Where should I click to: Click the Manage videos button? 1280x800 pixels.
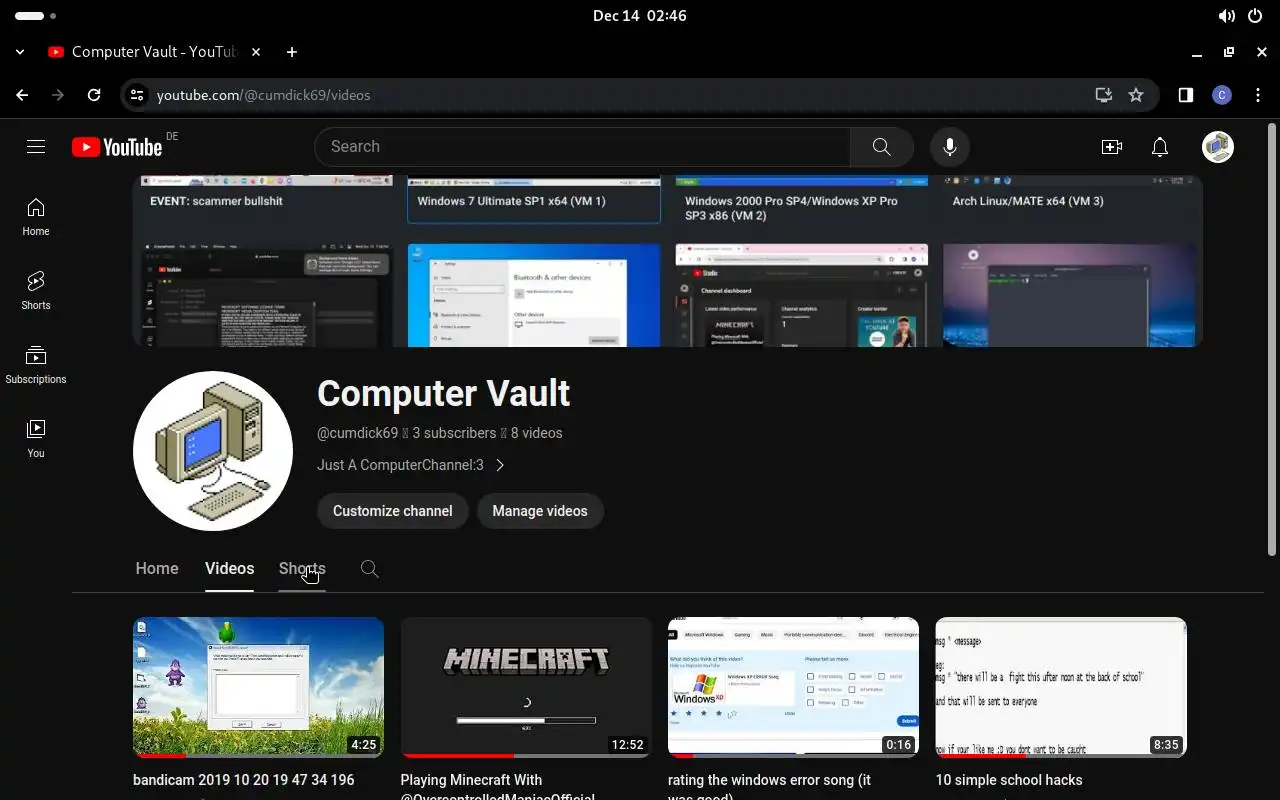pyautogui.click(x=540, y=511)
